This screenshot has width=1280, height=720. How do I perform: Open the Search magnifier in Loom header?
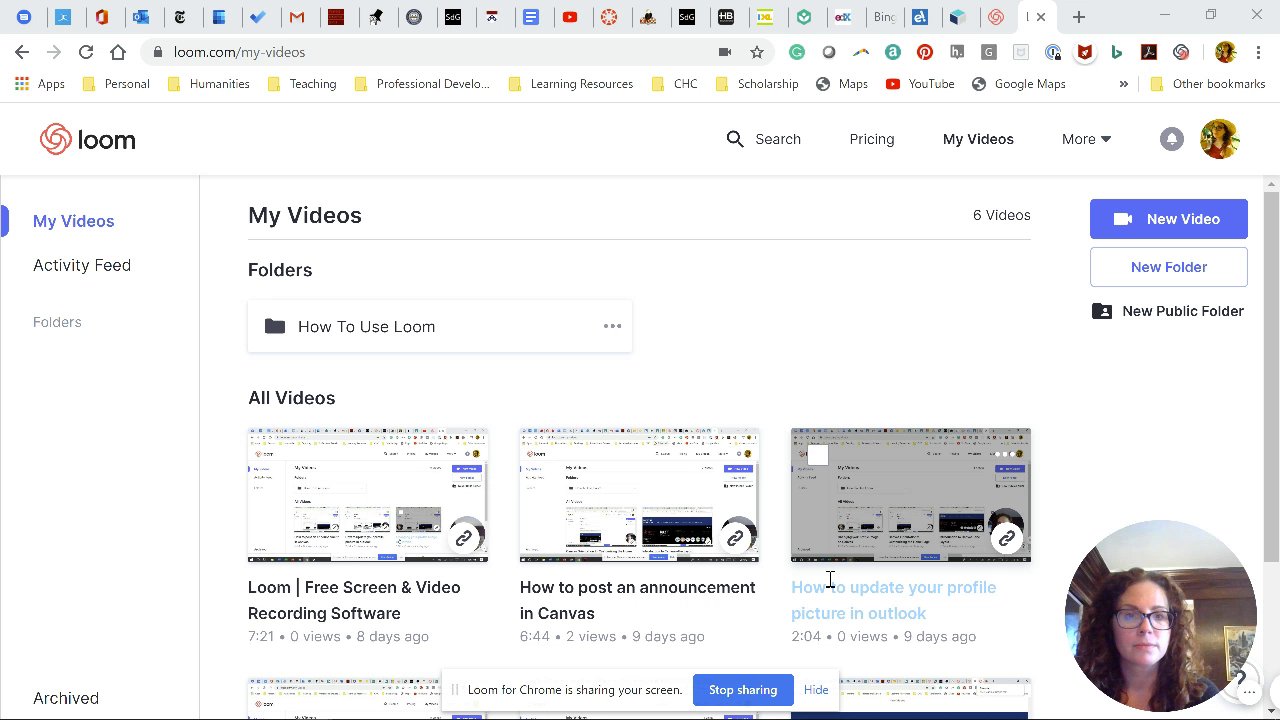pyautogui.click(x=735, y=139)
